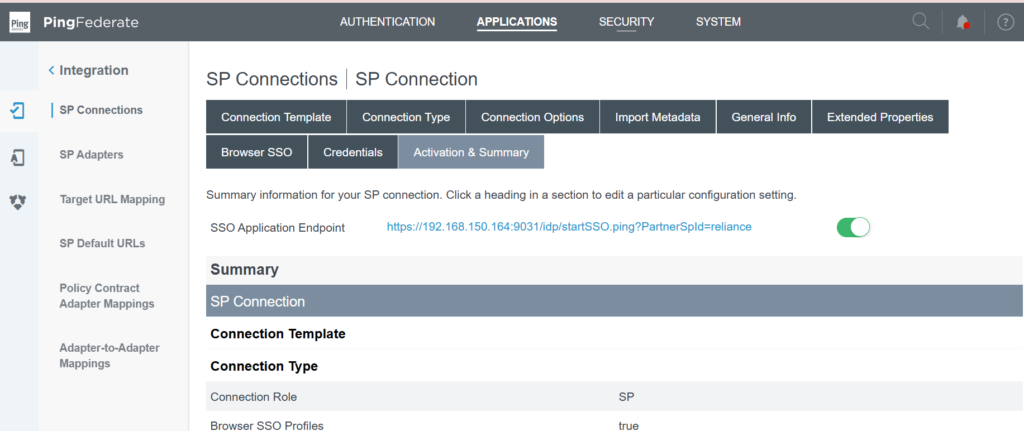This screenshot has height=431, width=1024.
Task: Open SP Default URLs in sidebar
Action: point(102,244)
